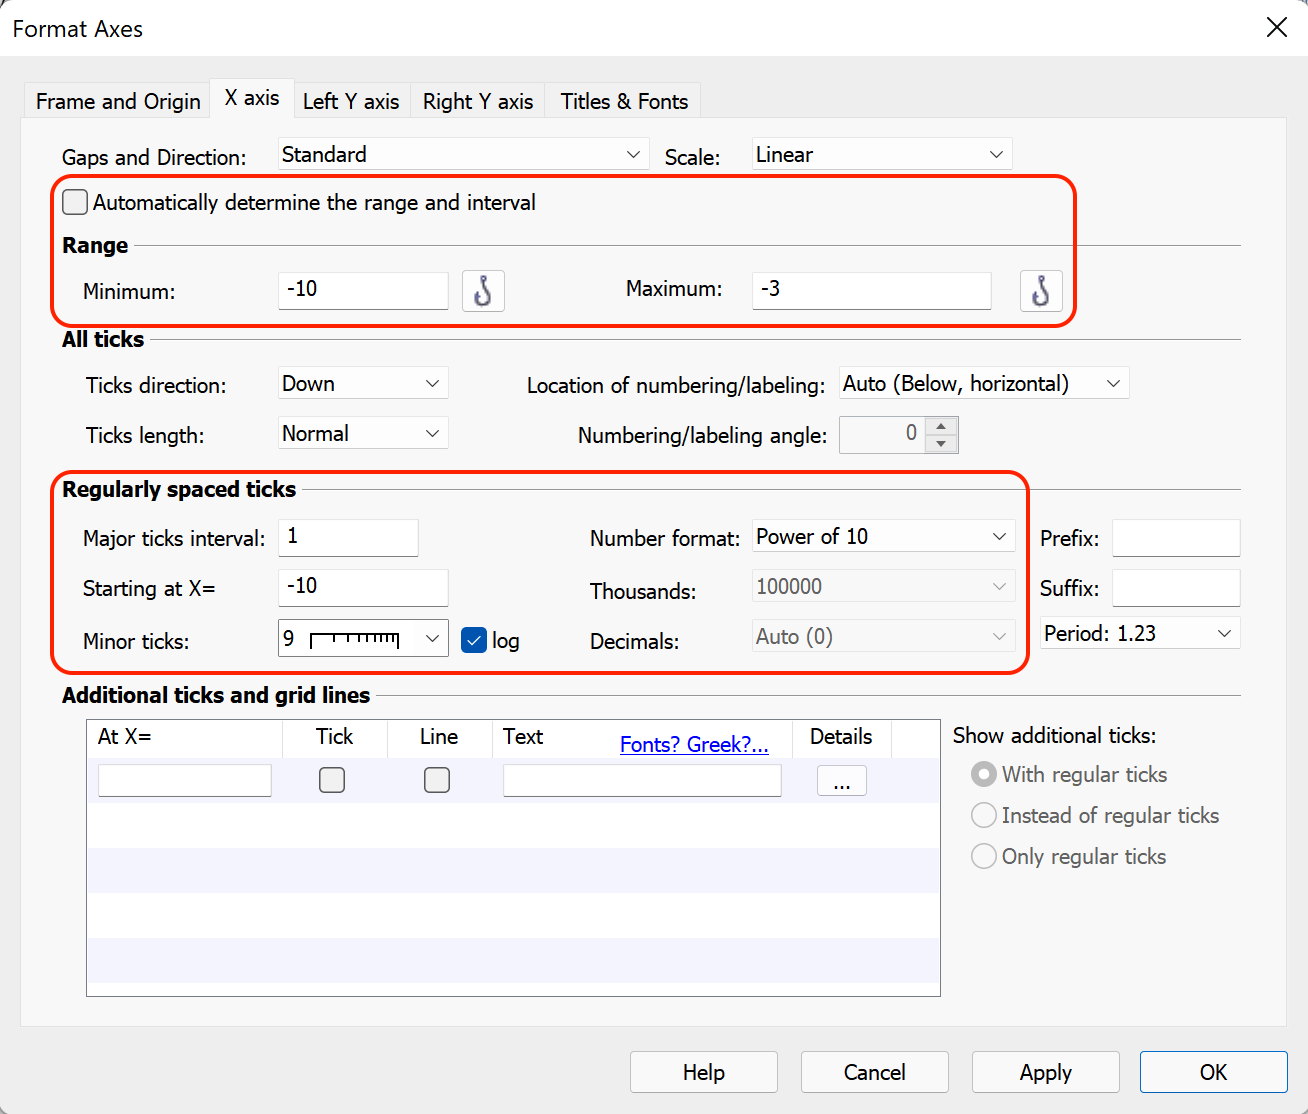Click the Help button

click(x=704, y=1072)
